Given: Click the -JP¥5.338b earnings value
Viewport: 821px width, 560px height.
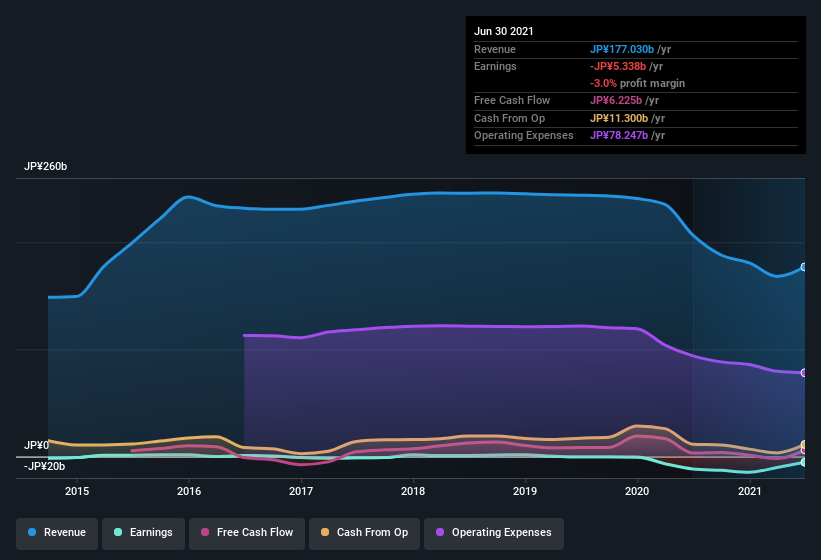Looking at the screenshot, I should (618, 66).
